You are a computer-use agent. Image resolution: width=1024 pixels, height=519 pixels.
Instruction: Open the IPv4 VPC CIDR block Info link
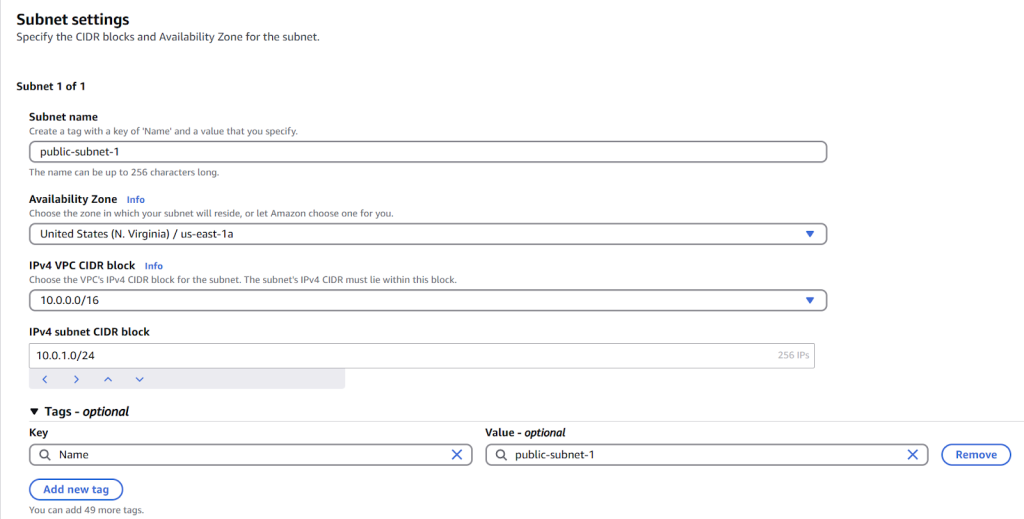[x=153, y=266]
